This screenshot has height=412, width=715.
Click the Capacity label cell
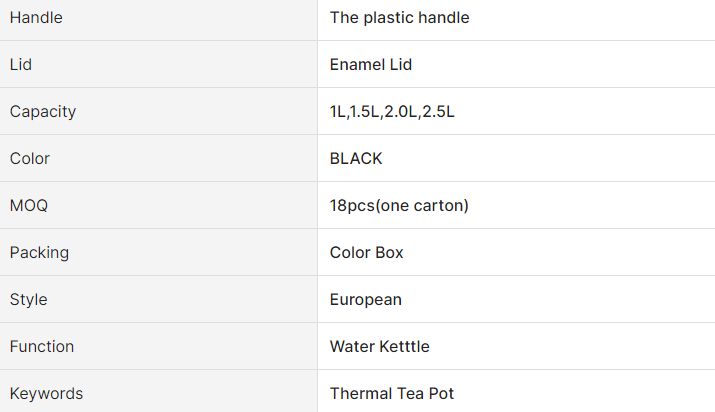click(x=43, y=112)
